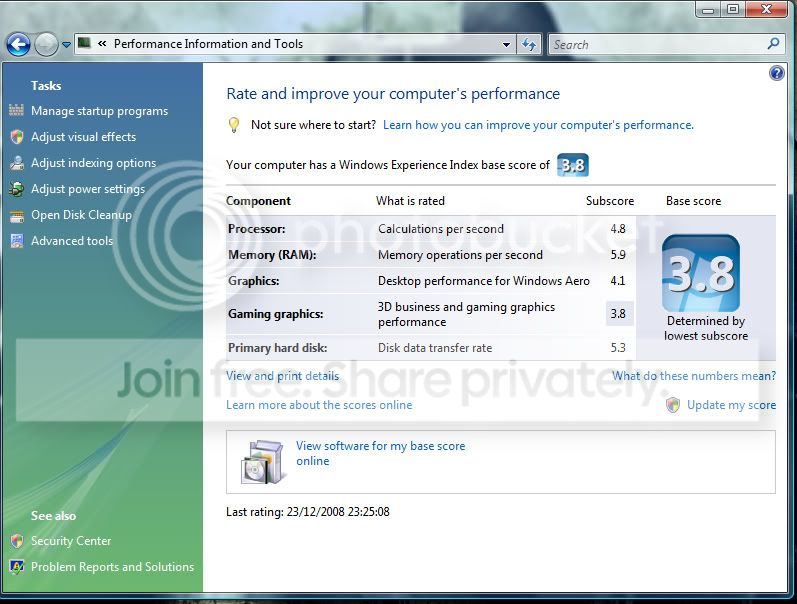
Task: Expand the address bar history dropdown
Action: click(x=506, y=45)
